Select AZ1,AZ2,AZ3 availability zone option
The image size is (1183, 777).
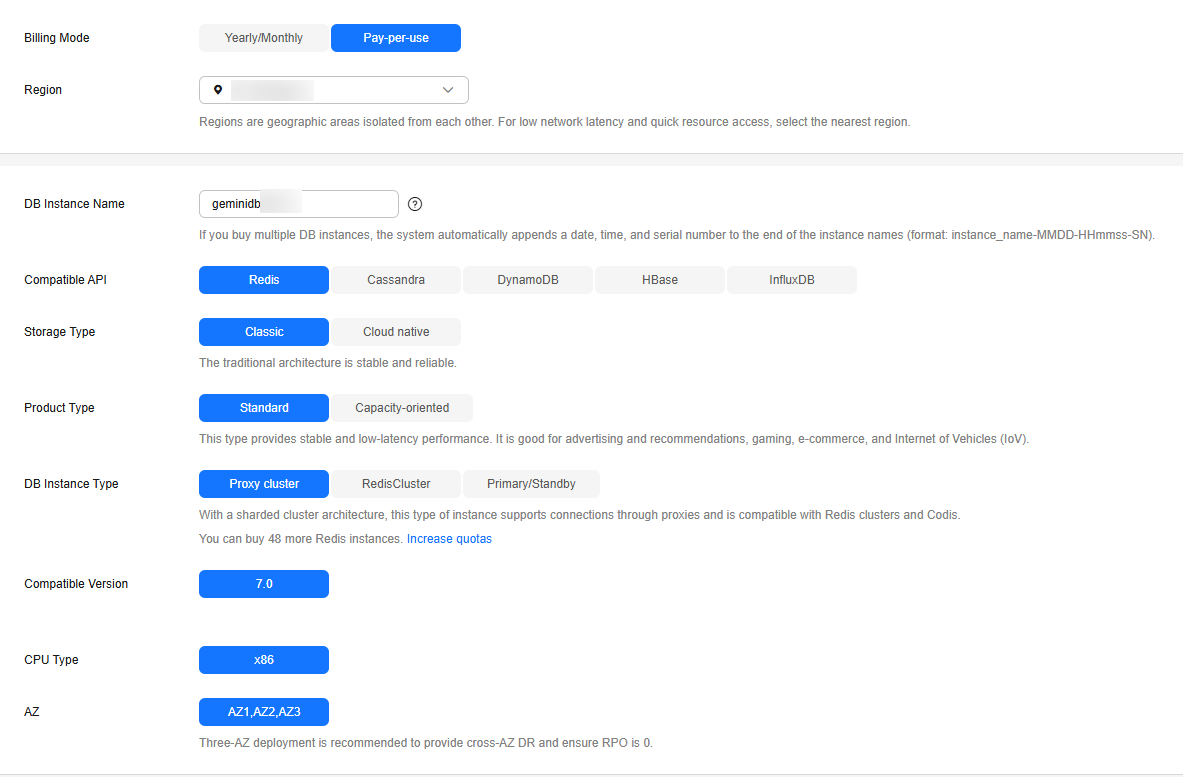pos(264,712)
